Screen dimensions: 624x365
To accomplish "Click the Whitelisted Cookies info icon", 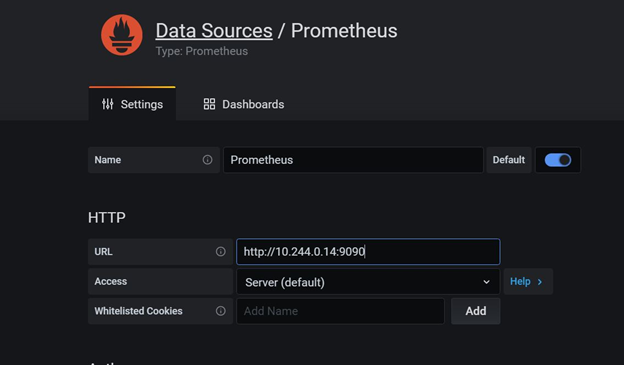I will 220,311.
